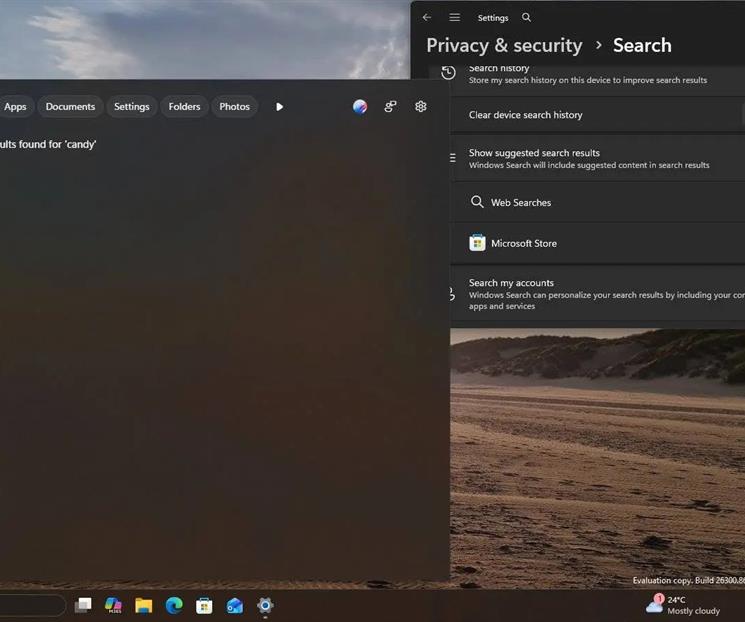The width and height of the screenshot is (745, 622).
Task: Open the Search my accounts setting
Action: (598, 294)
